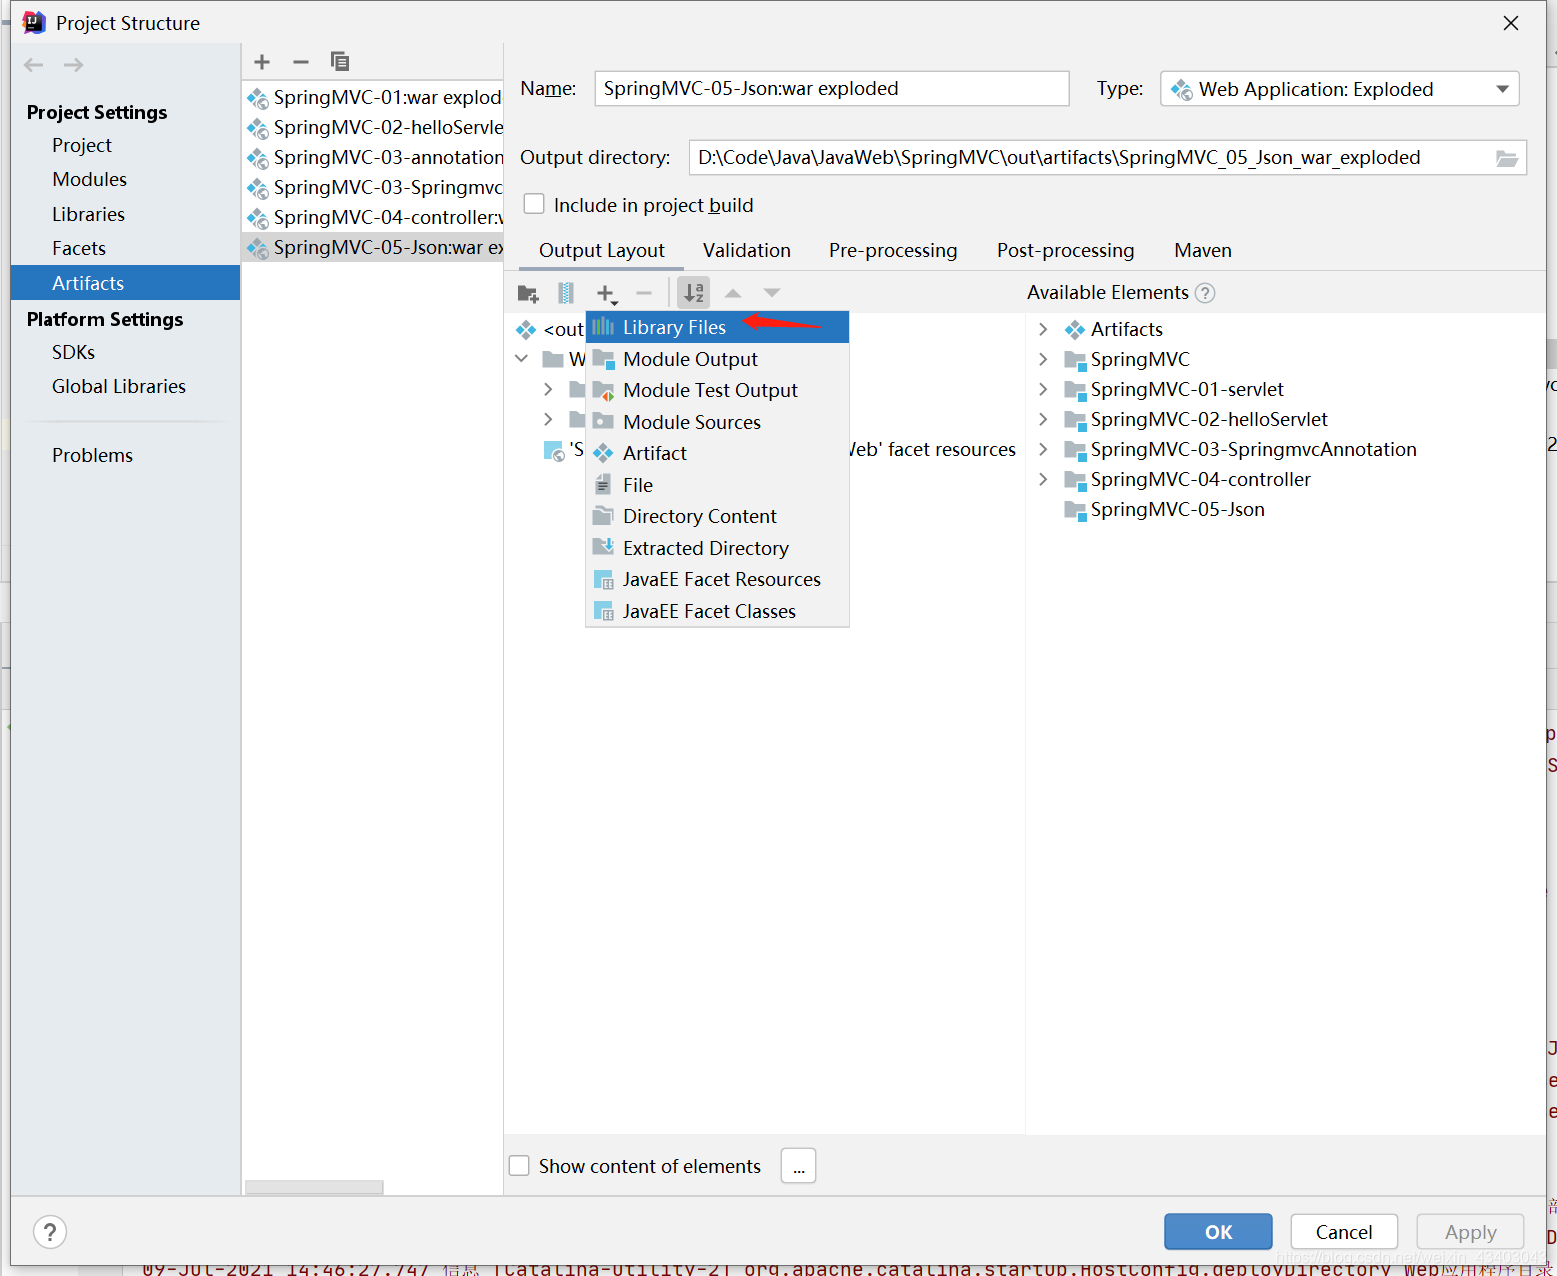Choose Module Test Output menu entry
The width and height of the screenshot is (1557, 1276).
717,390
